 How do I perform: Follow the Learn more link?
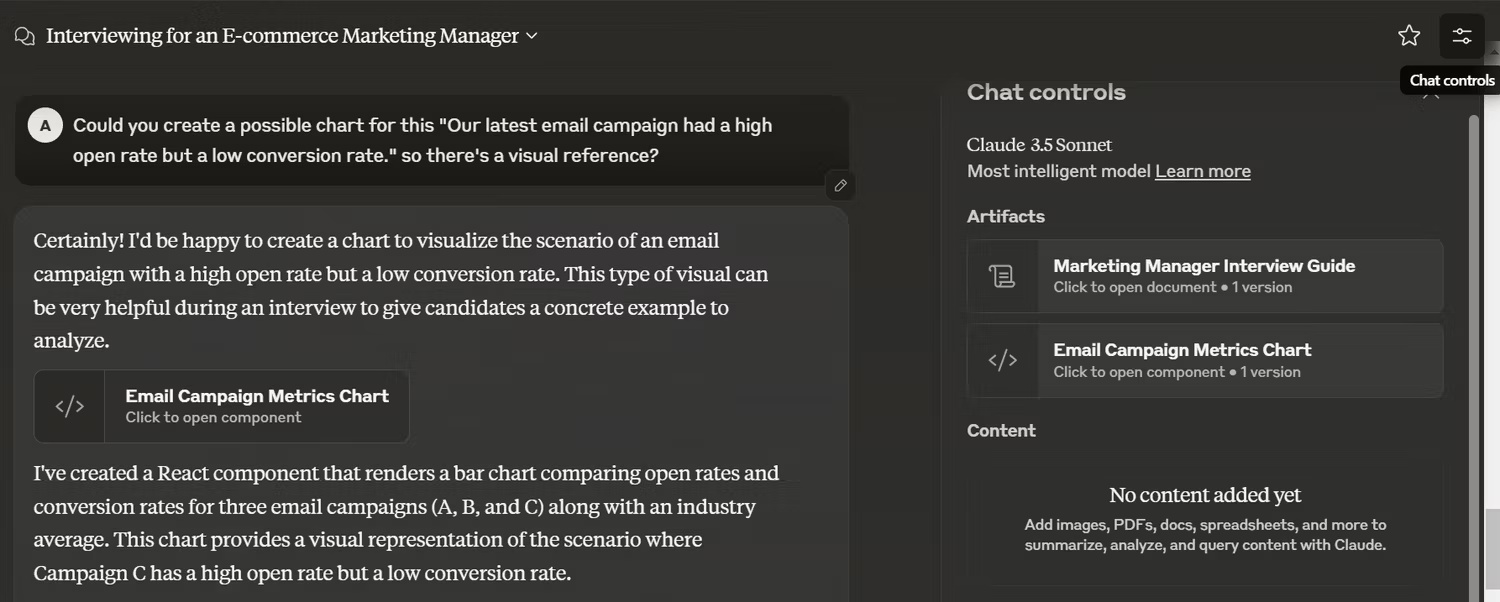[x=1202, y=171]
